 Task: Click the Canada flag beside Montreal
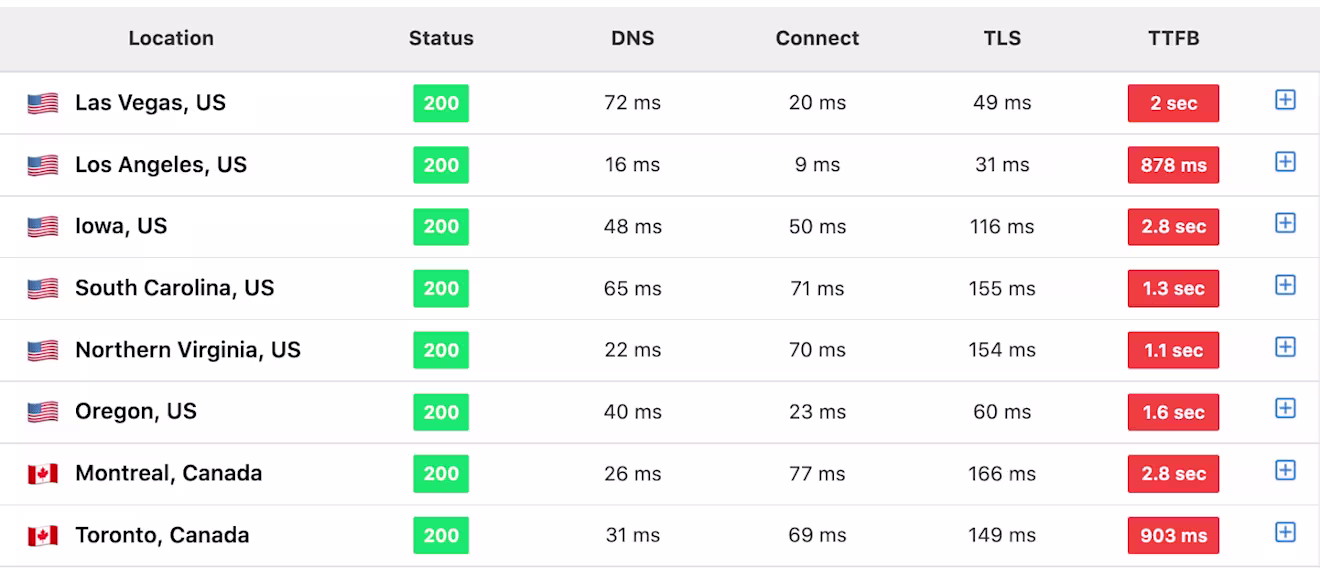42,474
